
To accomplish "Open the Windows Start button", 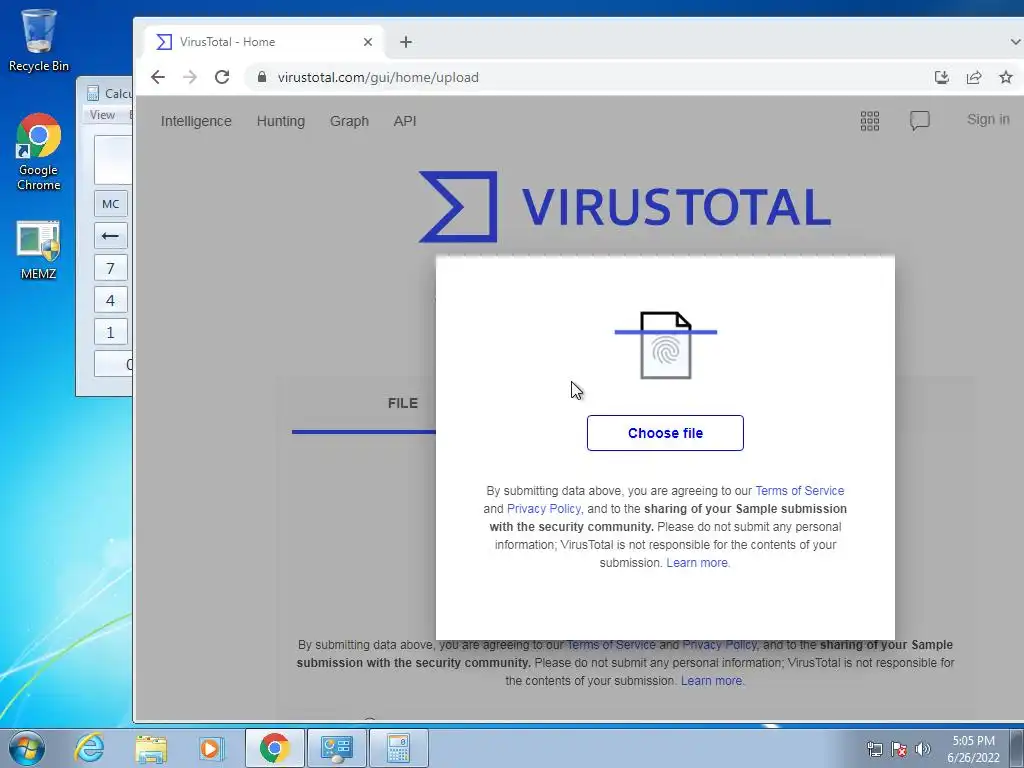I will [x=27, y=748].
